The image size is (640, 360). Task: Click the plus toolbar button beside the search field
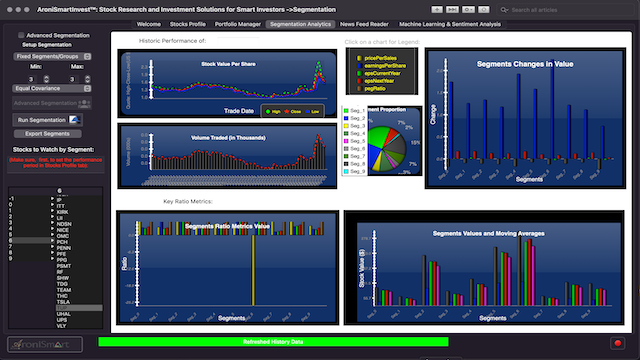[x=437, y=9]
